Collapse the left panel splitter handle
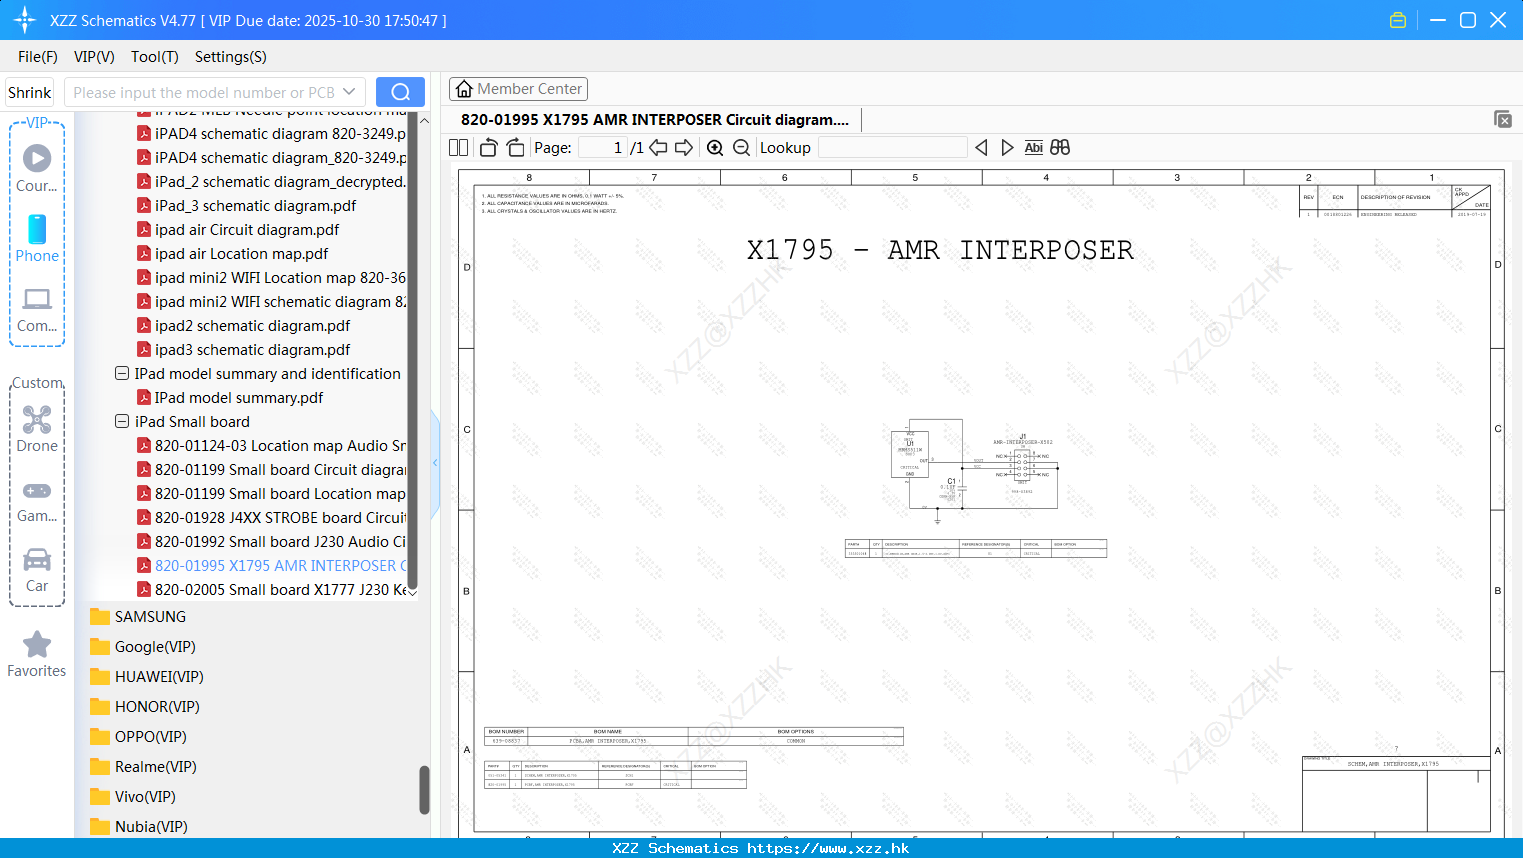 click(435, 462)
